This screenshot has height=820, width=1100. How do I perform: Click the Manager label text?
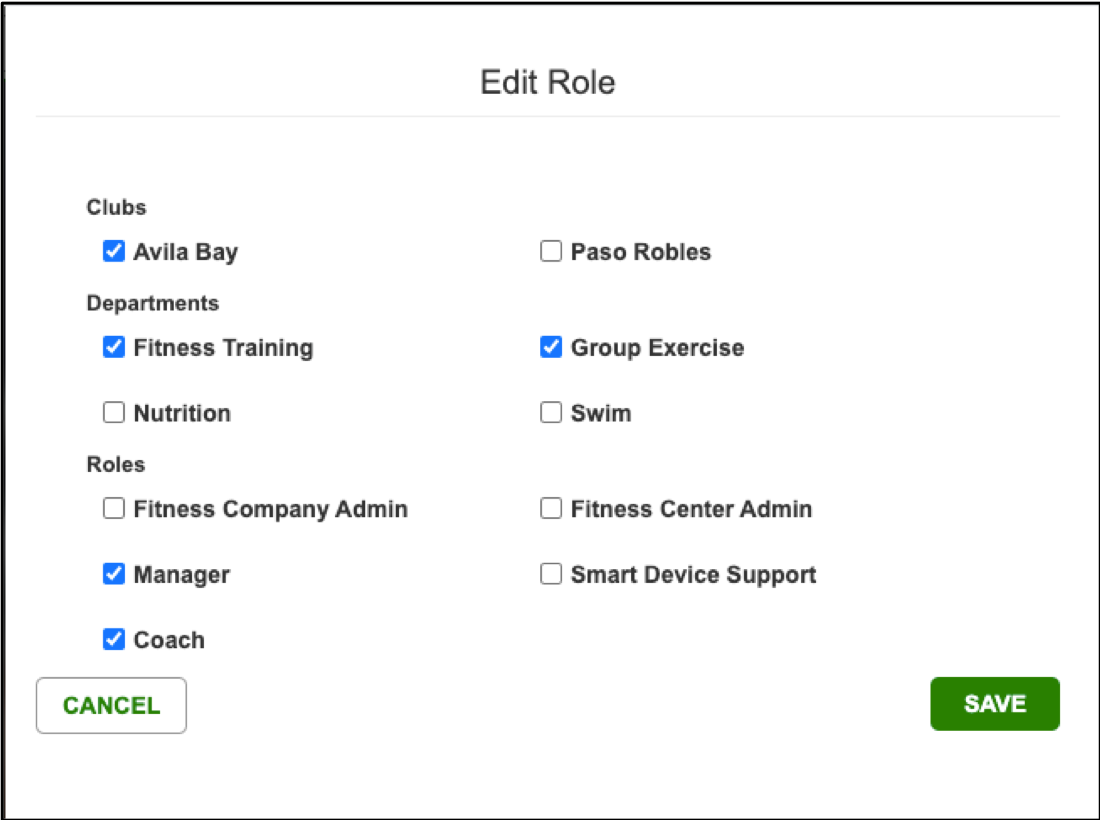point(180,573)
